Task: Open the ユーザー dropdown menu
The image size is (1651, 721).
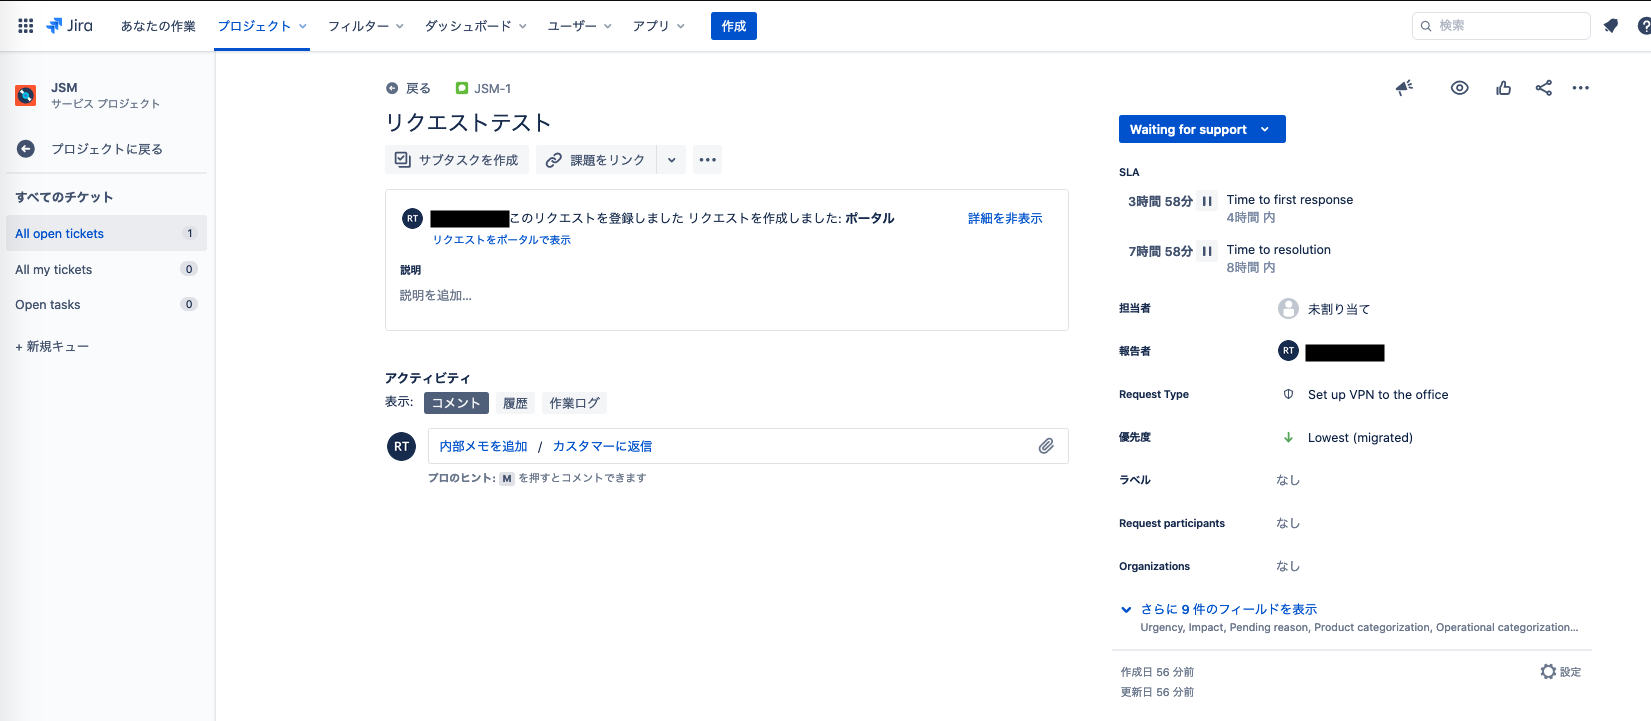Action: click(x=580, y=26)
